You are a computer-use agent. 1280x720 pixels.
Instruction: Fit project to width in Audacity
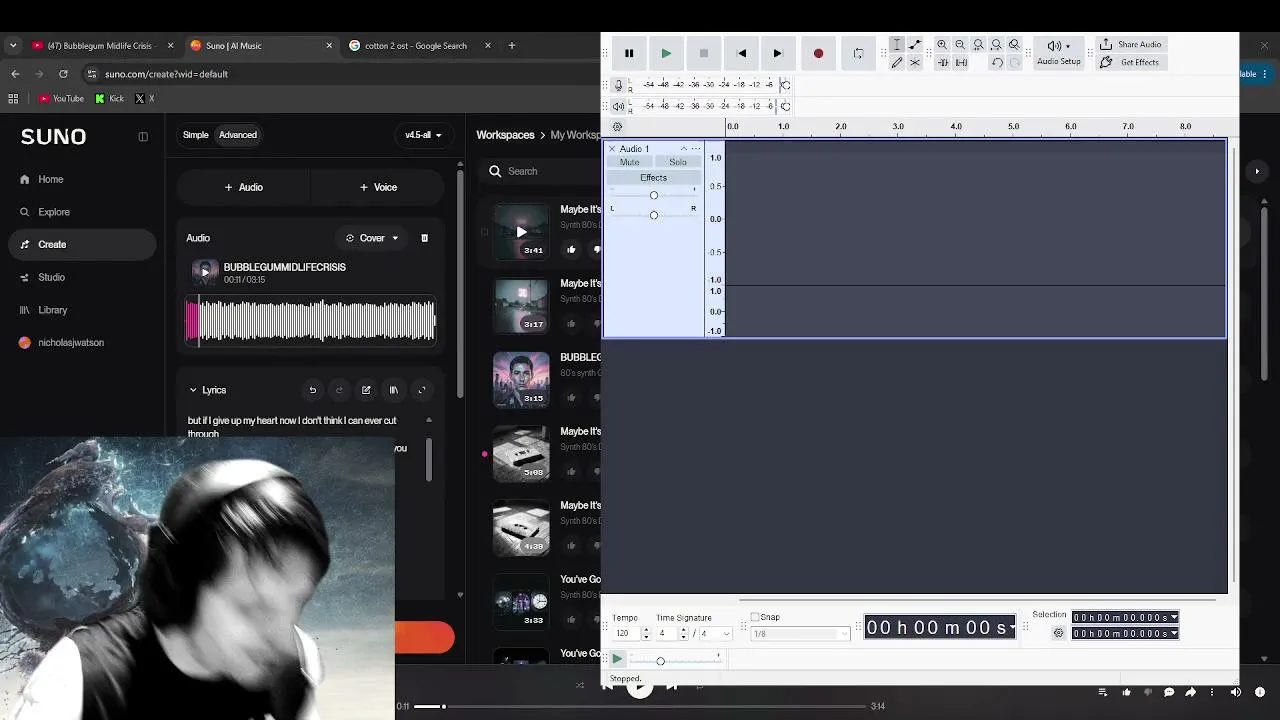(996, 45)
